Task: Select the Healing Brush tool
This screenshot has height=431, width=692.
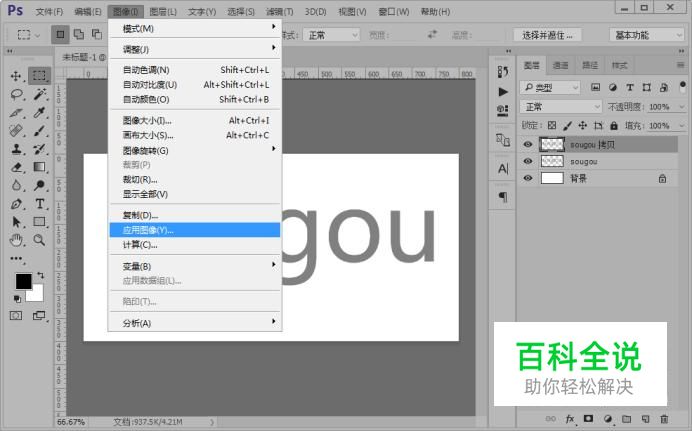Action: (x=16, y=131)
